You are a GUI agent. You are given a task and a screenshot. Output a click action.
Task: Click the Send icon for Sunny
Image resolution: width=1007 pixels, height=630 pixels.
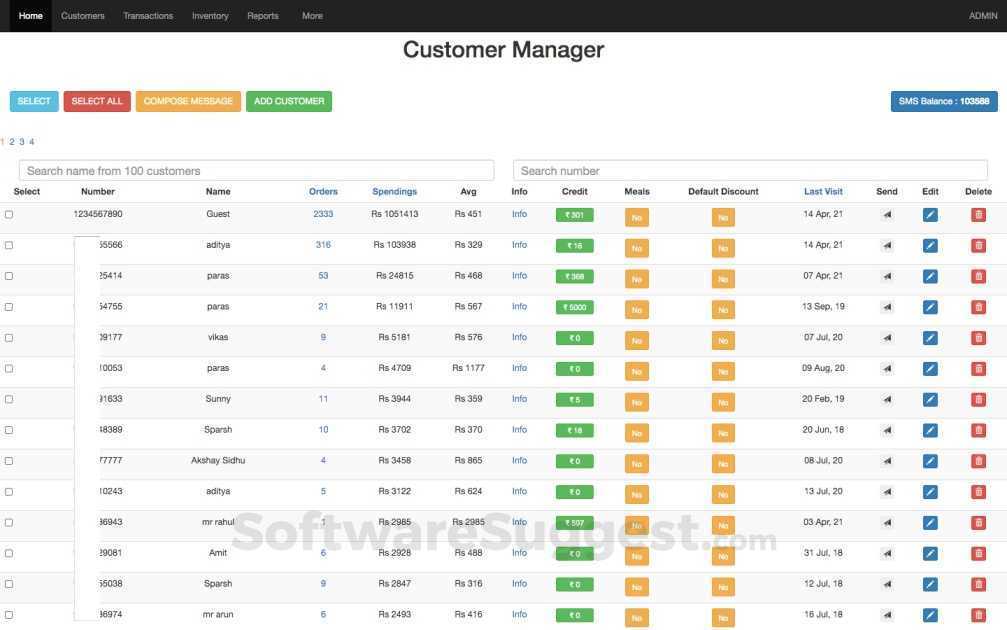[884, 397]
